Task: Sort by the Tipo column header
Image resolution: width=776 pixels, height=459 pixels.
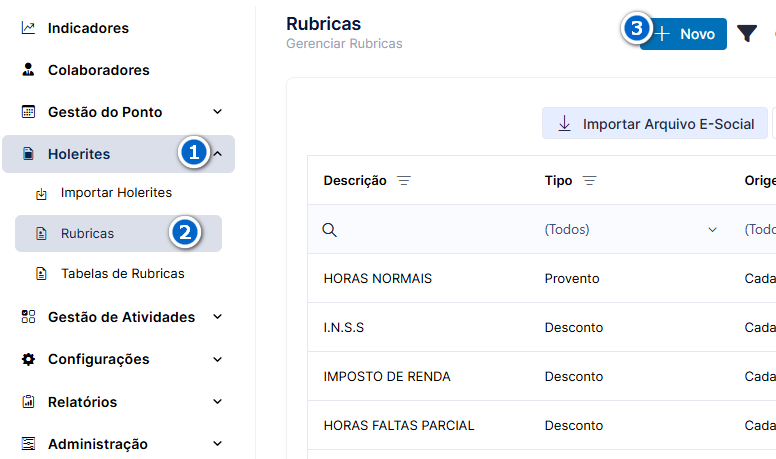Action: click(x=558, y=181)
